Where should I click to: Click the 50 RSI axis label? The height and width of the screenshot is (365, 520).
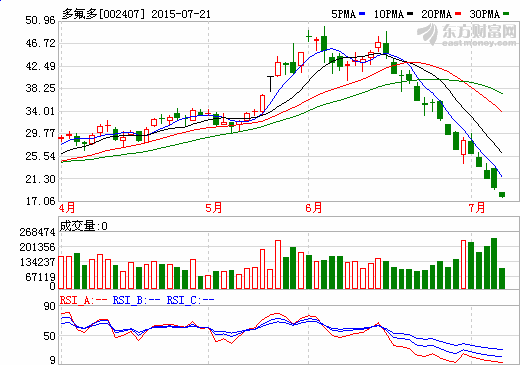tap(50, 336)
